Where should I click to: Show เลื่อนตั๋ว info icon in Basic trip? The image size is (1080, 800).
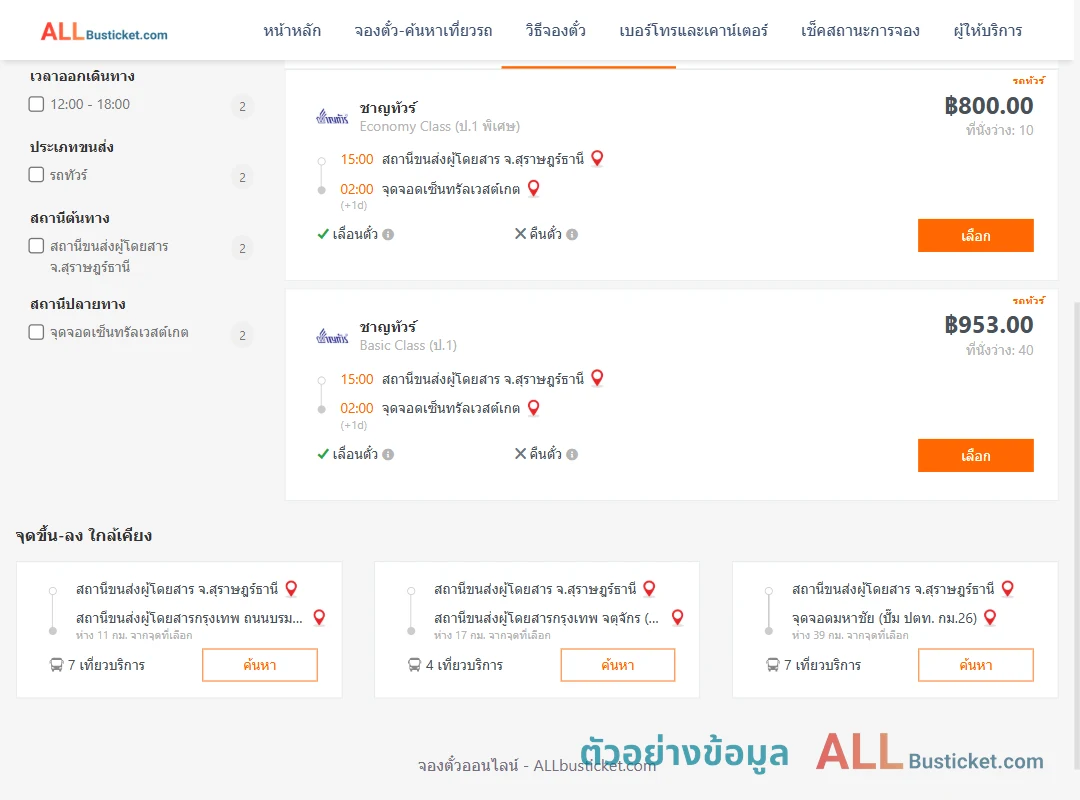pos(388,454)
